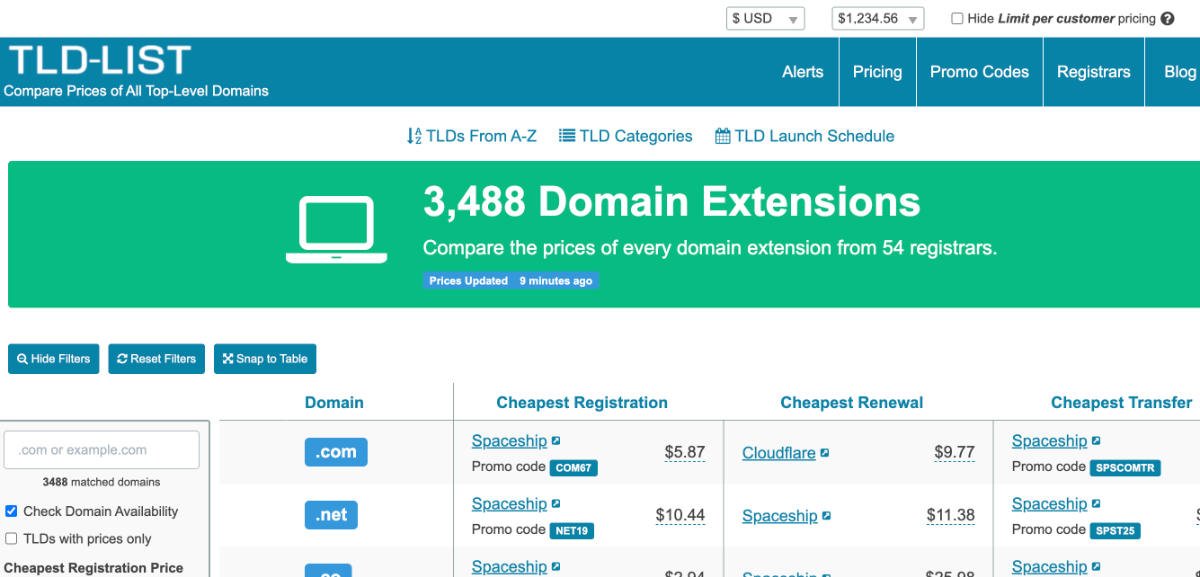The width and height of the screenshot is (1200, 577).
Task: Click the A-Z sort icon before TLDs From A-Z
Action: point(414,136)
